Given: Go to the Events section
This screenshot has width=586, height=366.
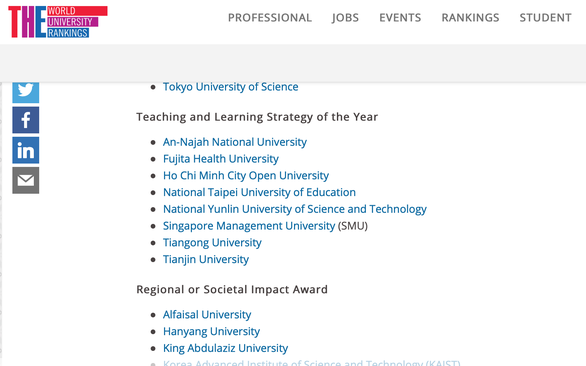Looking at the screenshot, I should [x=400, y=18].
